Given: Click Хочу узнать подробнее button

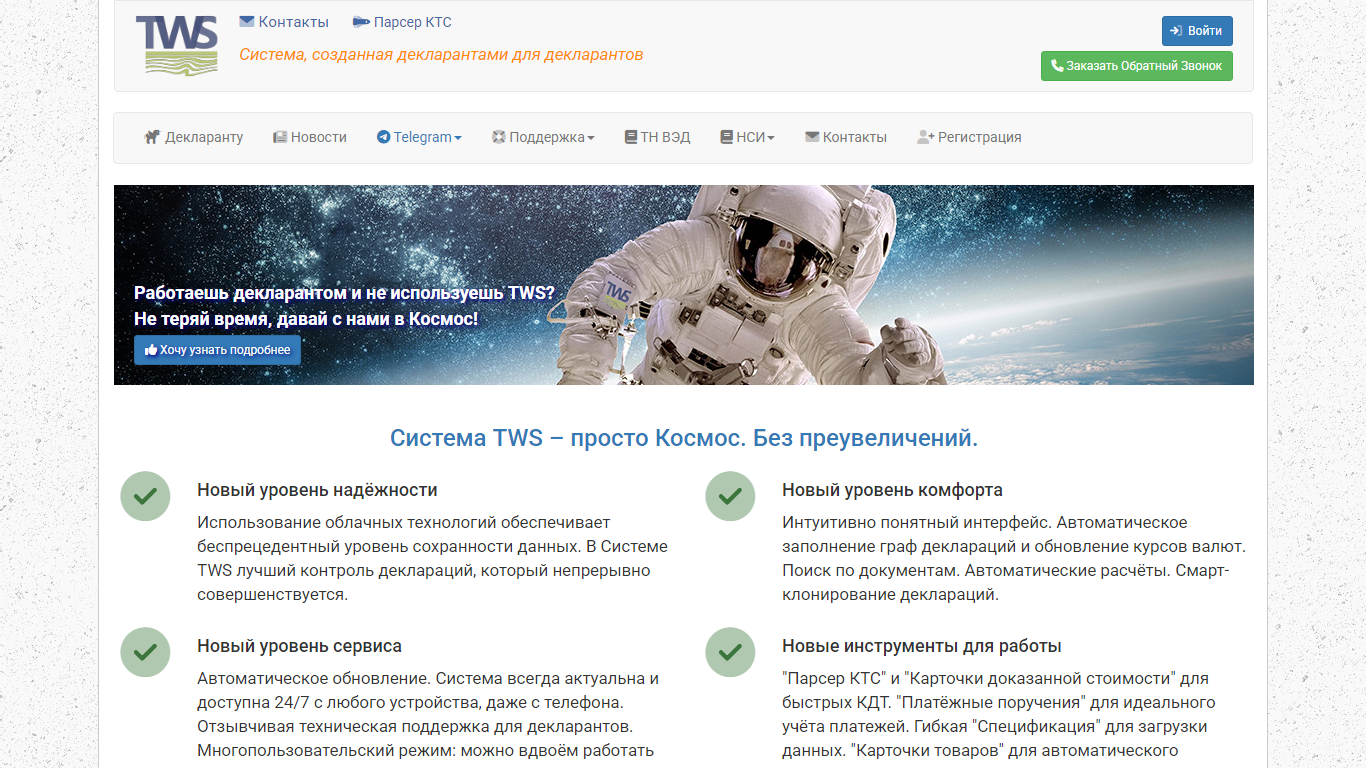Looking at the screenshot, I should (x=217, y=350).
